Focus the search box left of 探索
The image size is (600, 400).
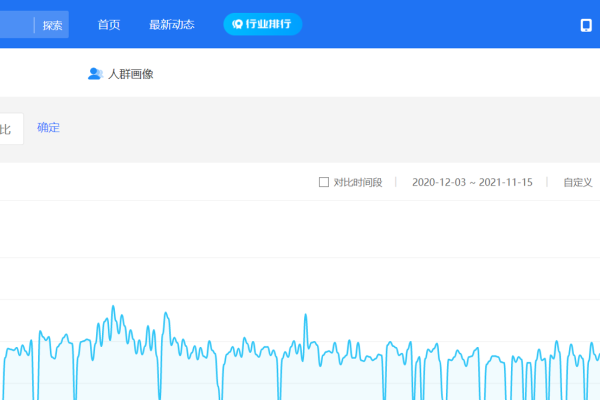15,25
